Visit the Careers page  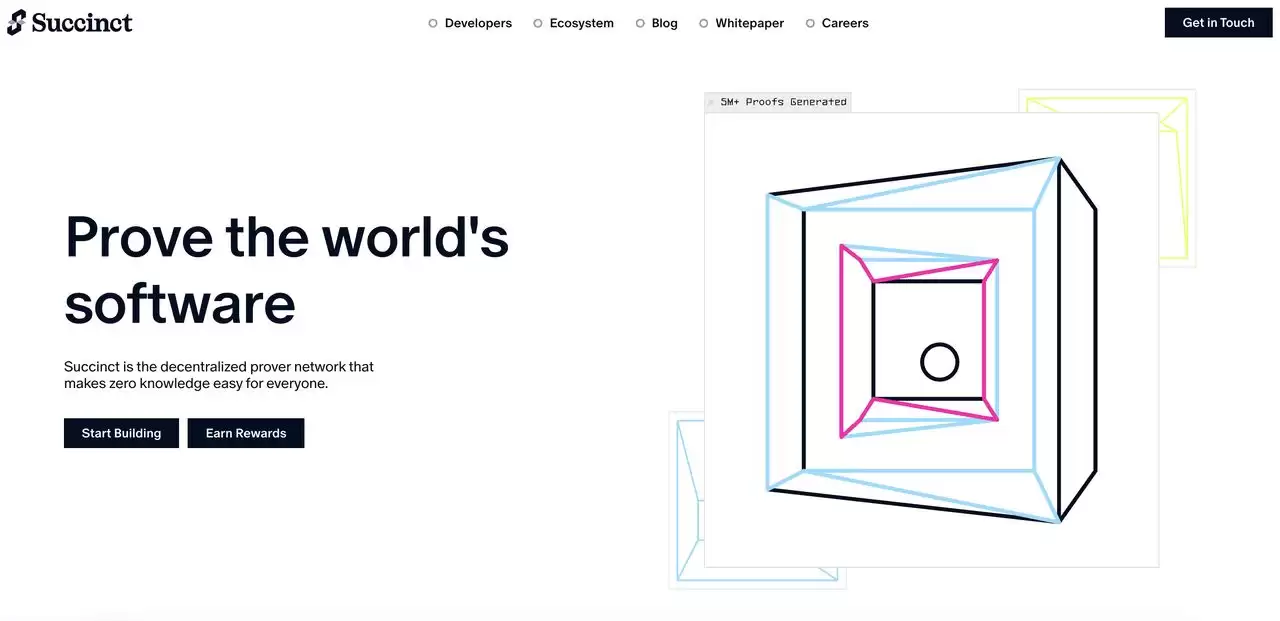click(845, 23)
